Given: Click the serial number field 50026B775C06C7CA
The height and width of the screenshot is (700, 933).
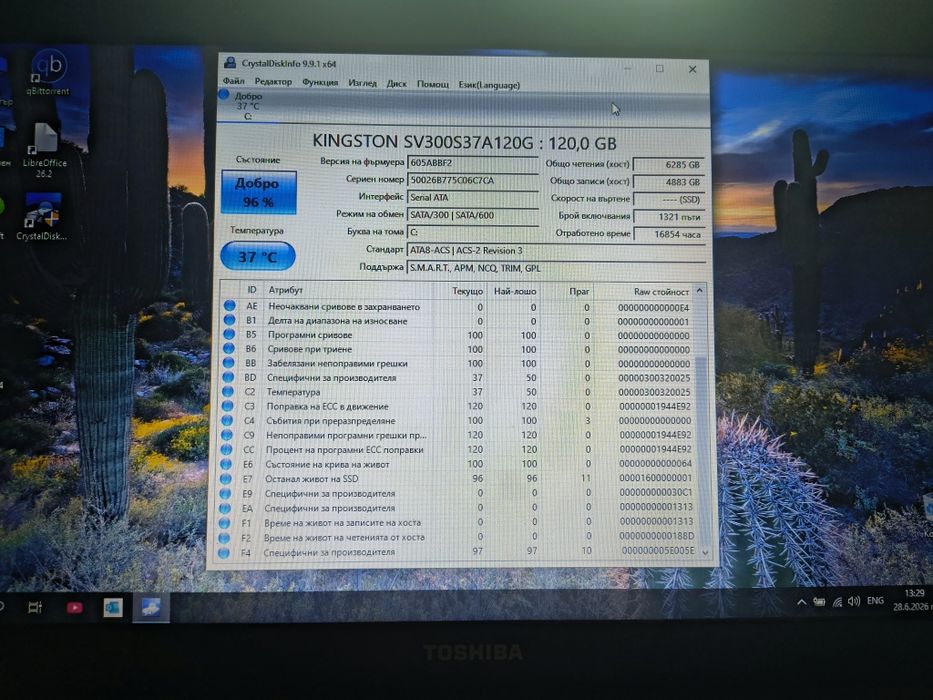Looking at the screenshot, I should (473, 180).
